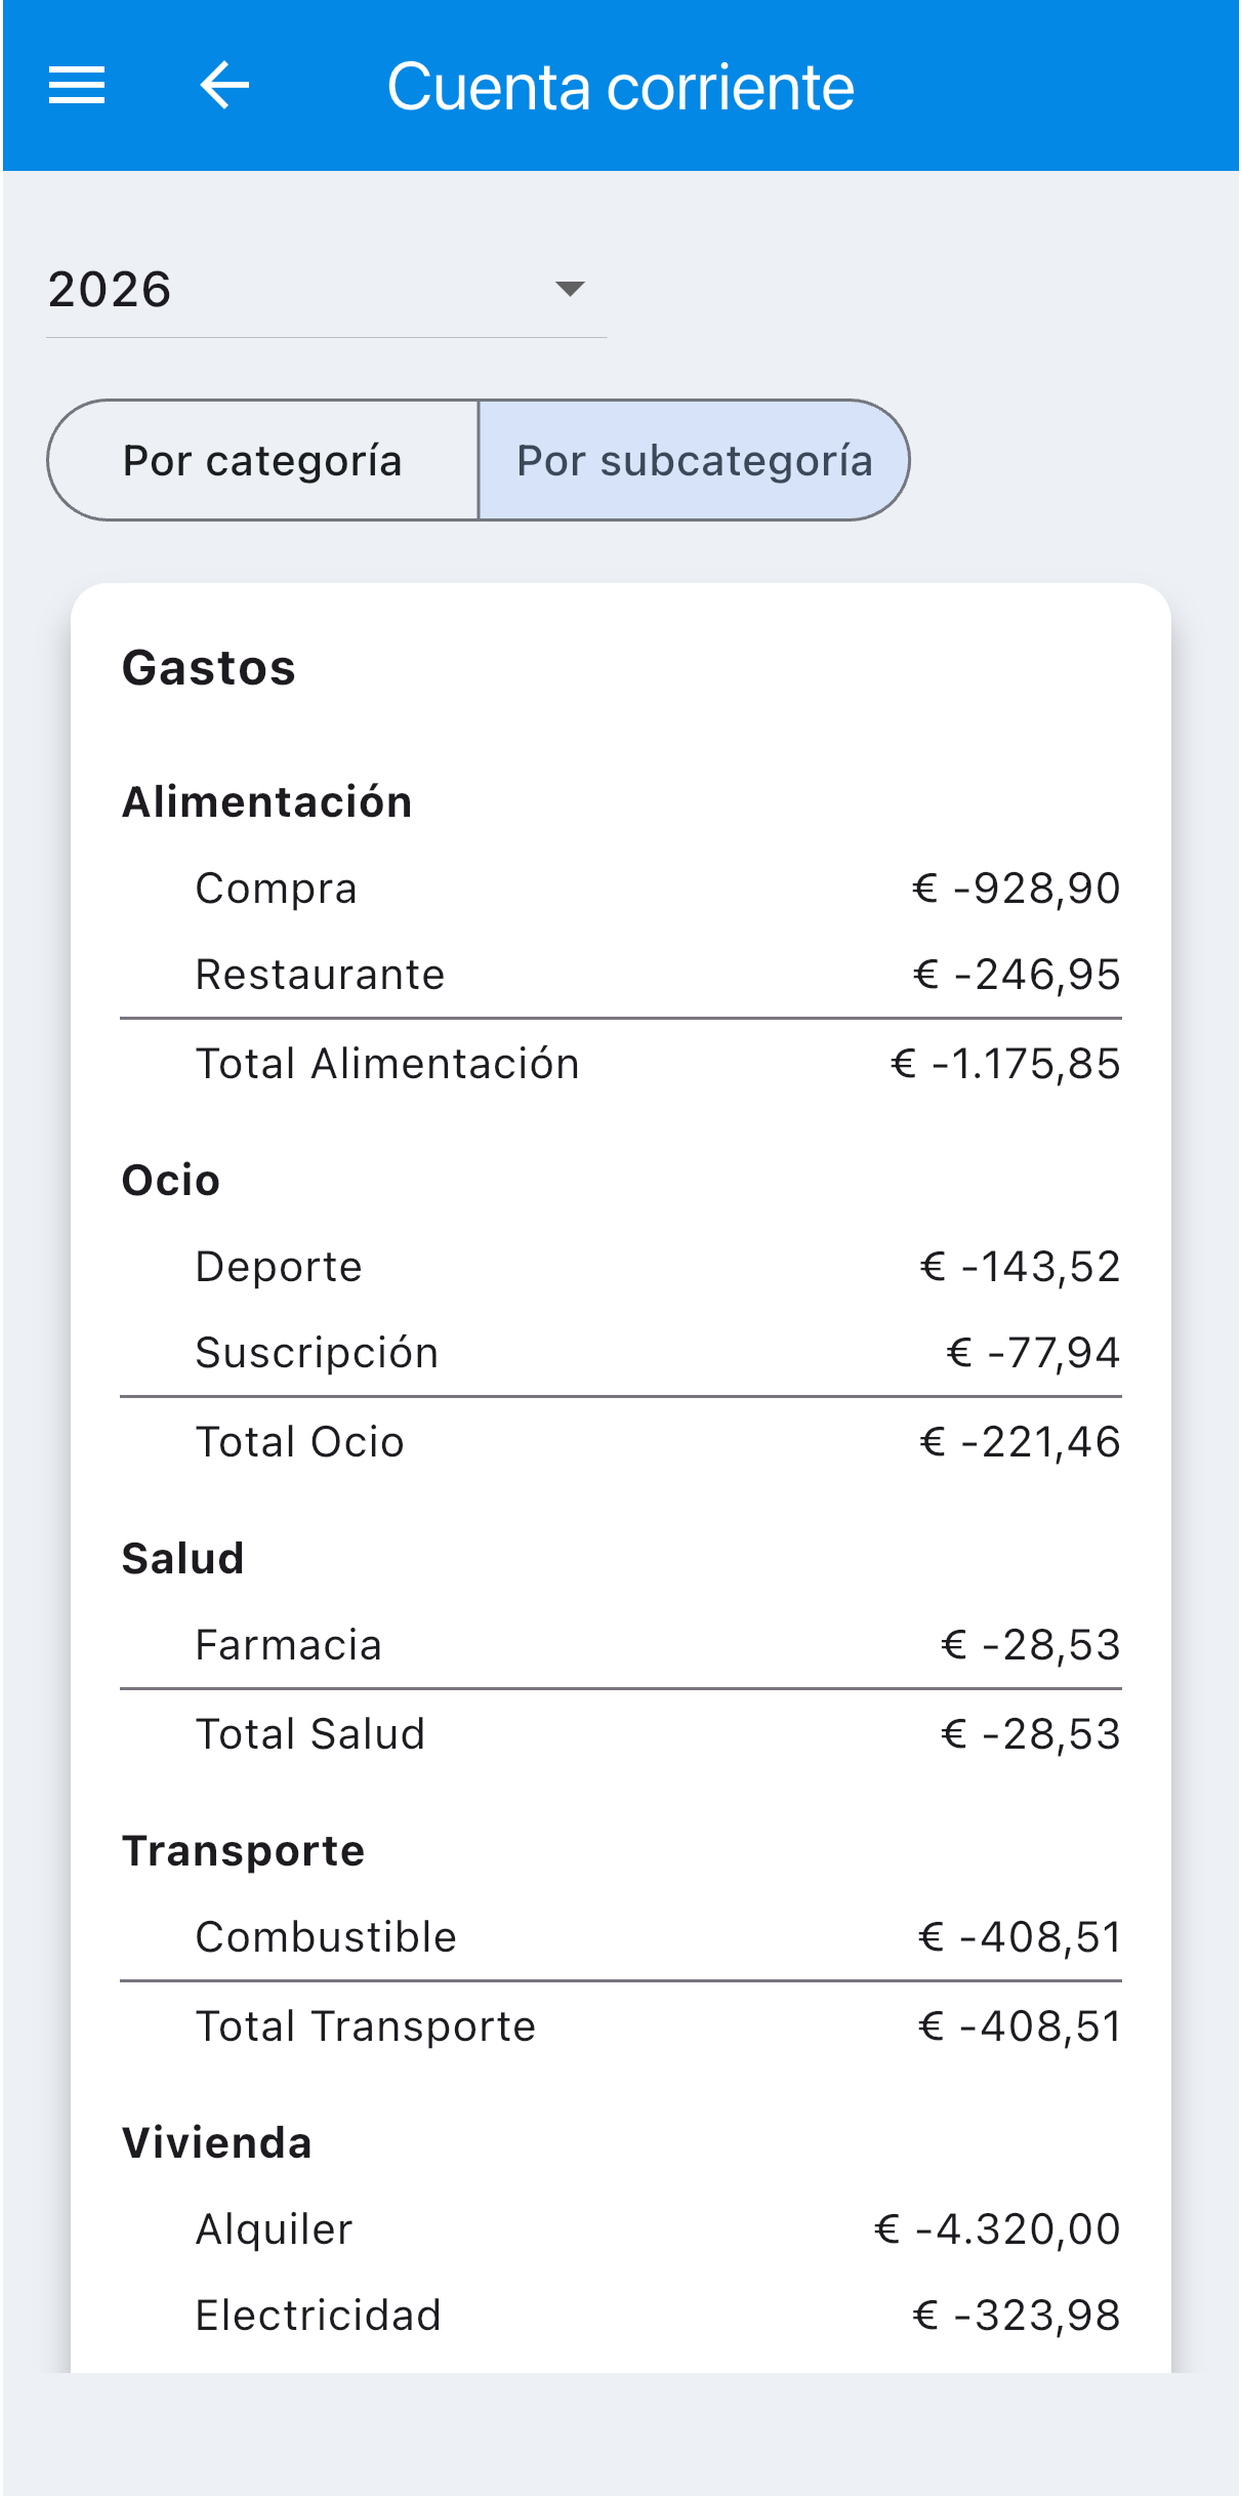Open the Combustible expense row
Screen dimensions: 1242x2496
pyautogui.click(x=621, y=1937)
